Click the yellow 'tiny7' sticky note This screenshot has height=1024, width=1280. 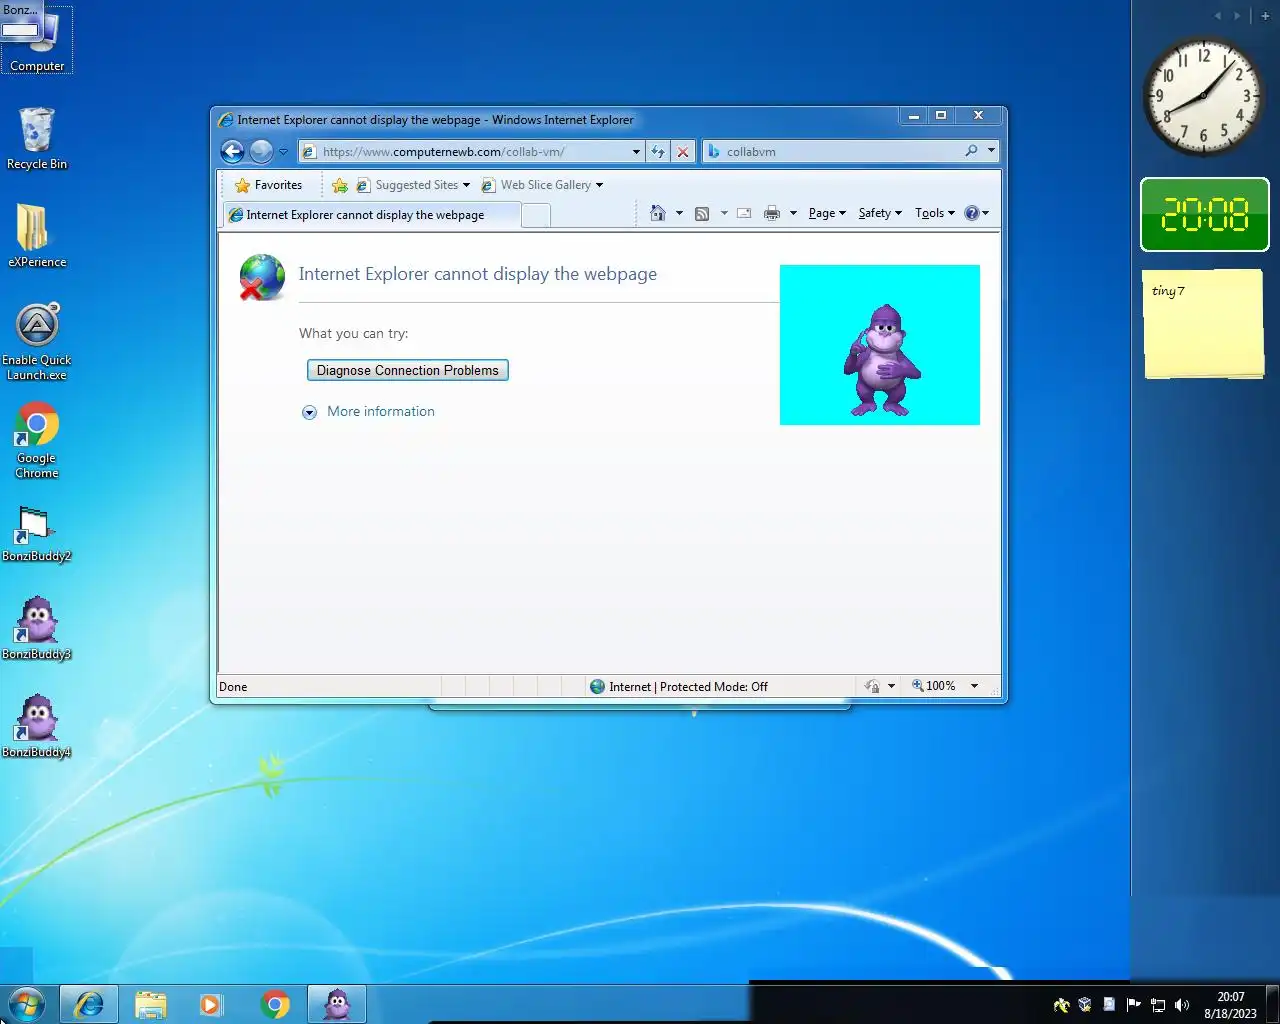point(1204,323)
